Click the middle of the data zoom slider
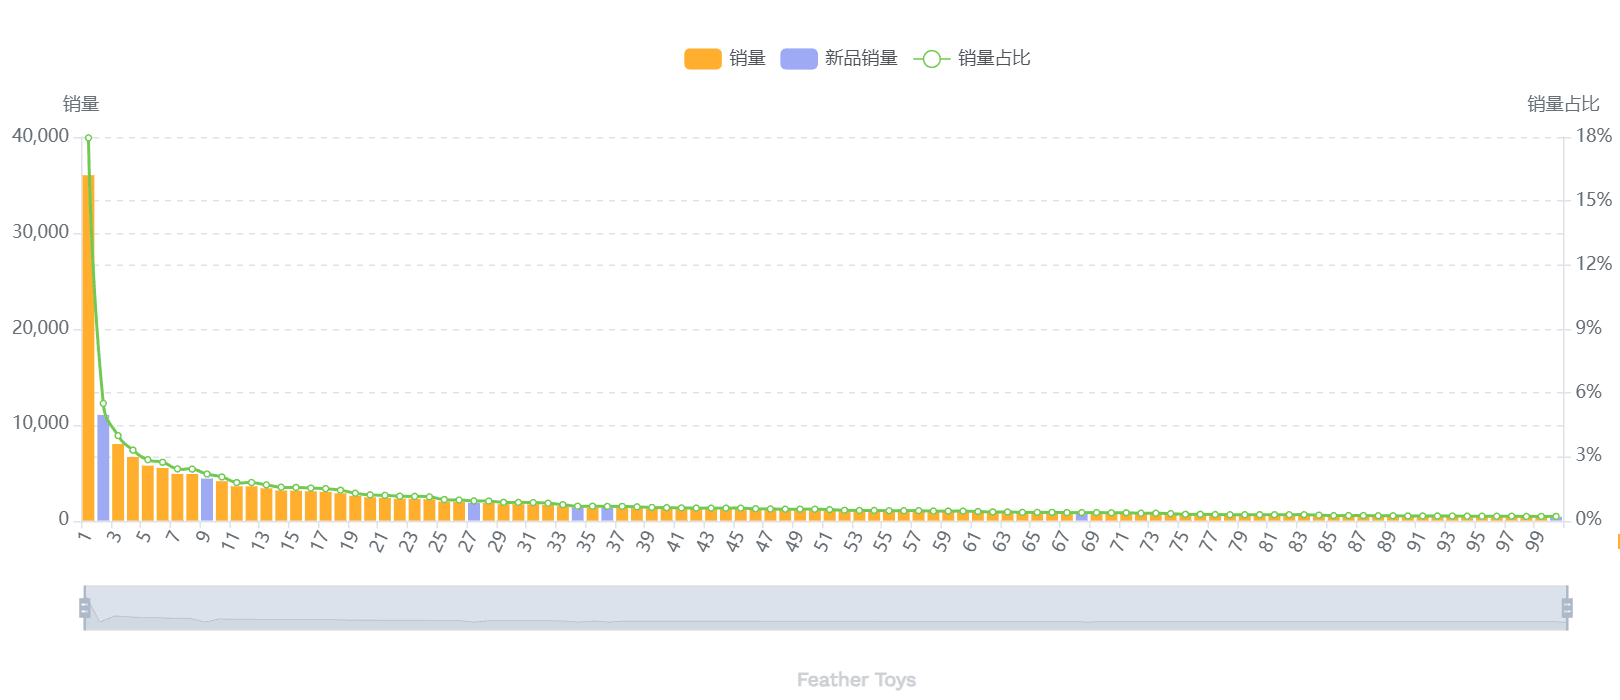The height and width of the screenshot is (700, 1620). click(x=826, y=608)
